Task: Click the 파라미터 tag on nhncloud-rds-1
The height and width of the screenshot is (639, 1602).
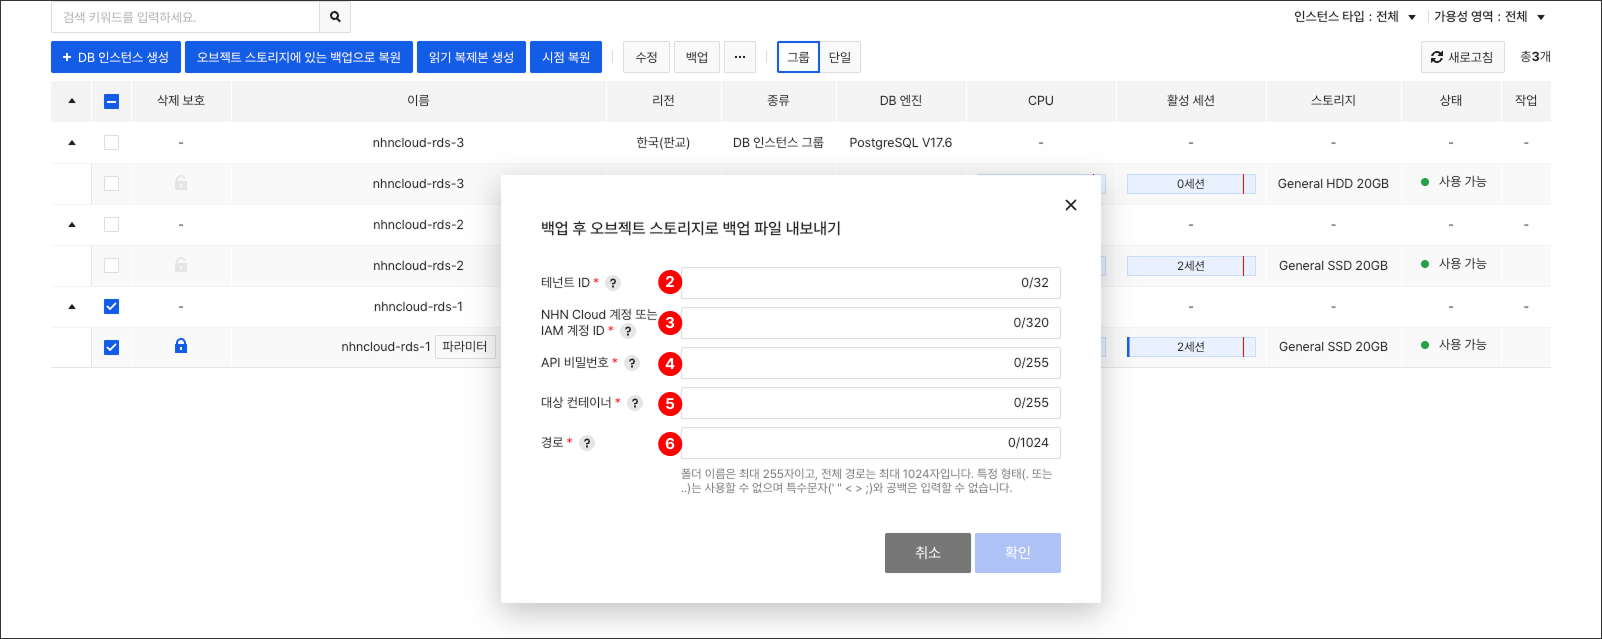Action: pyautogui.click(x=465, y=347)
